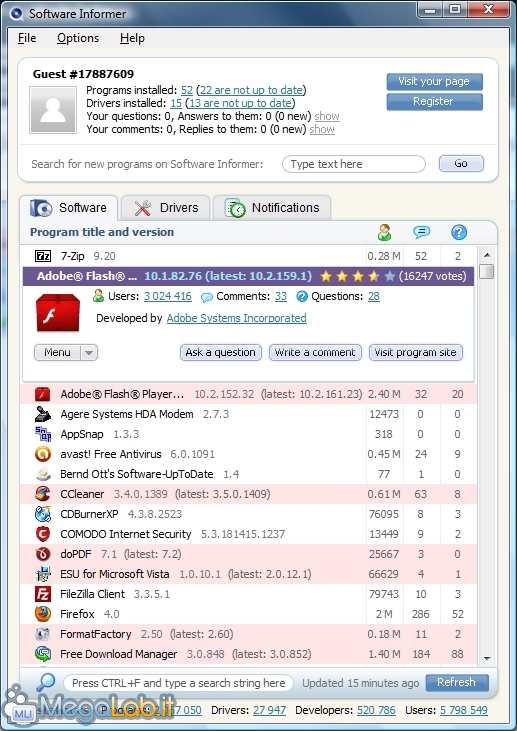
Task: Open the 22 are not up to date link
Action: (251, 90)
